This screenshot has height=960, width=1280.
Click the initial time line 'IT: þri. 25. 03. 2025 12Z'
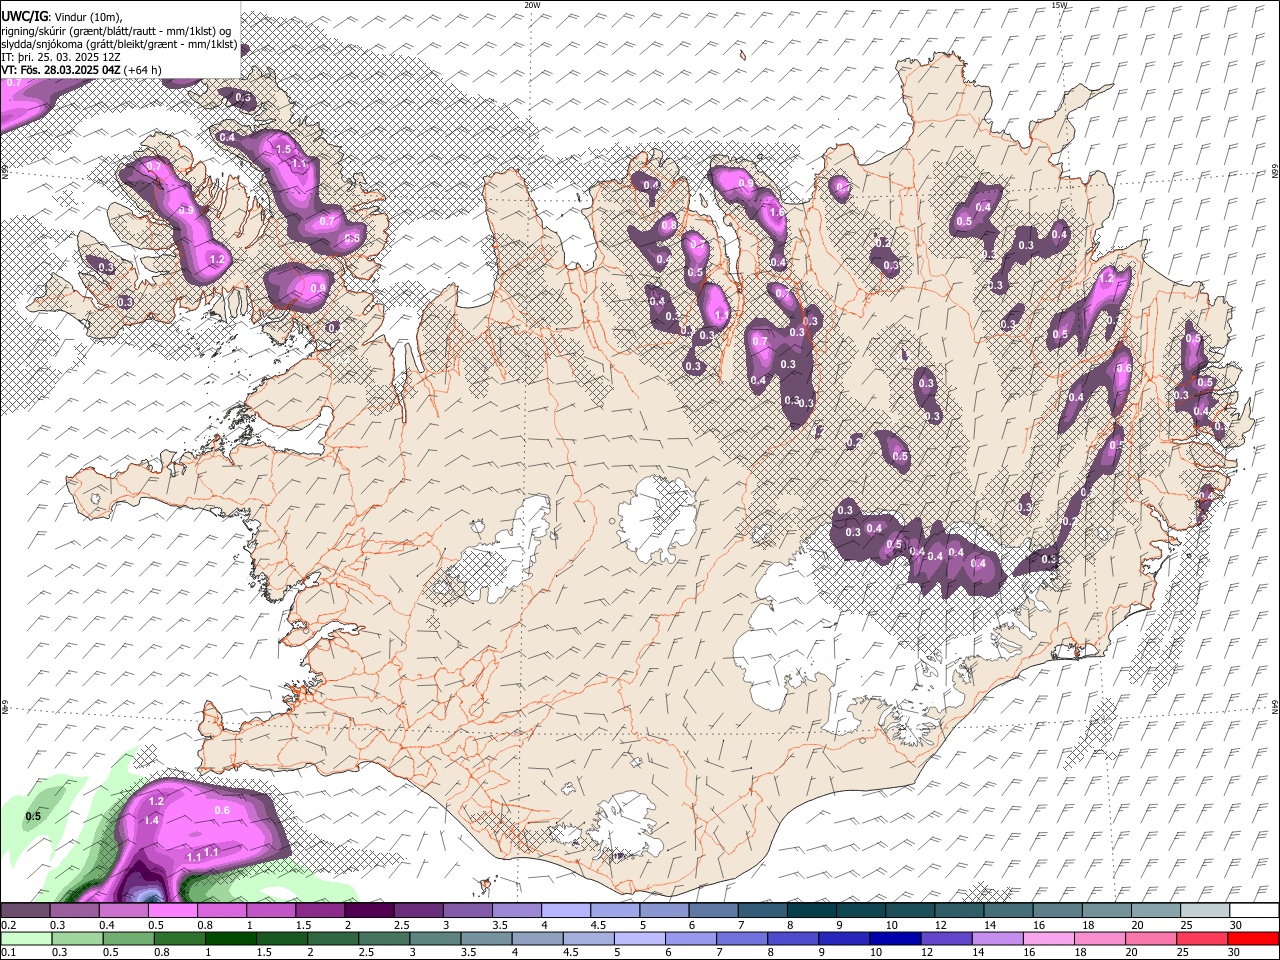(59, 57)
